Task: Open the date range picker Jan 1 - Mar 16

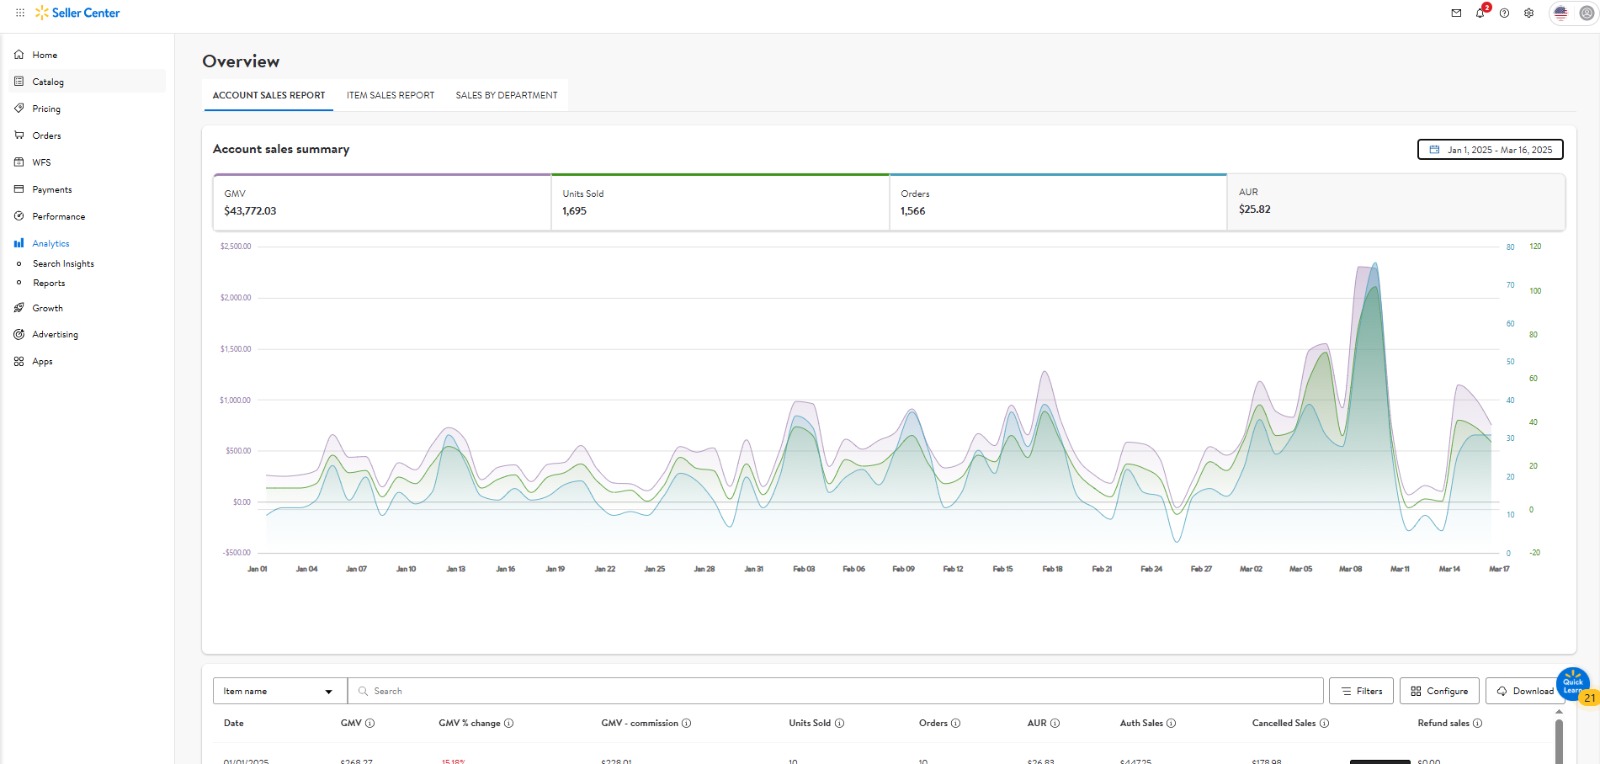Action: point(1490,150)
